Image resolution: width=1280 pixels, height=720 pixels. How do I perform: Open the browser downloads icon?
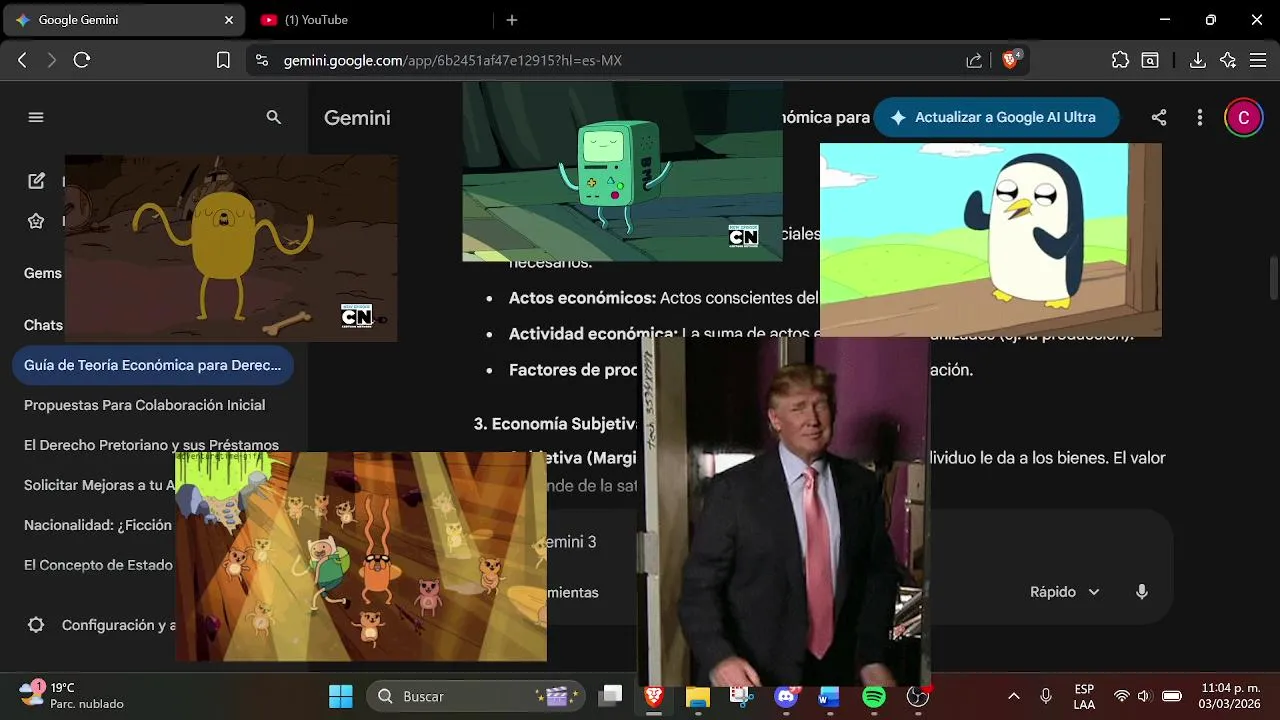pyautogui.click(x=1197, y=60)
